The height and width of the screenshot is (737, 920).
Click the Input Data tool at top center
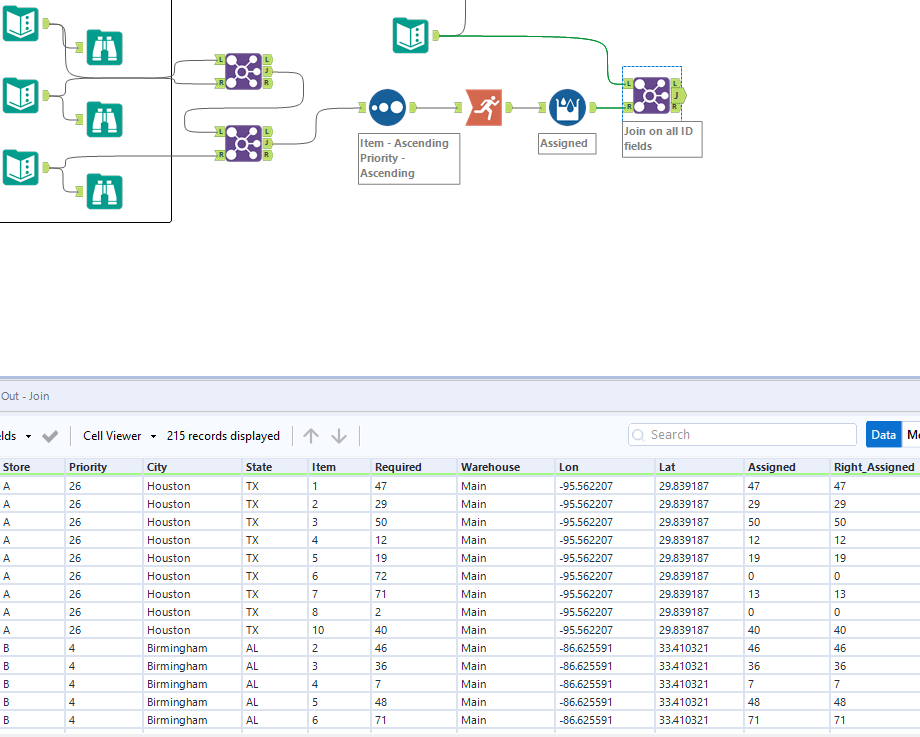(410, 35)
